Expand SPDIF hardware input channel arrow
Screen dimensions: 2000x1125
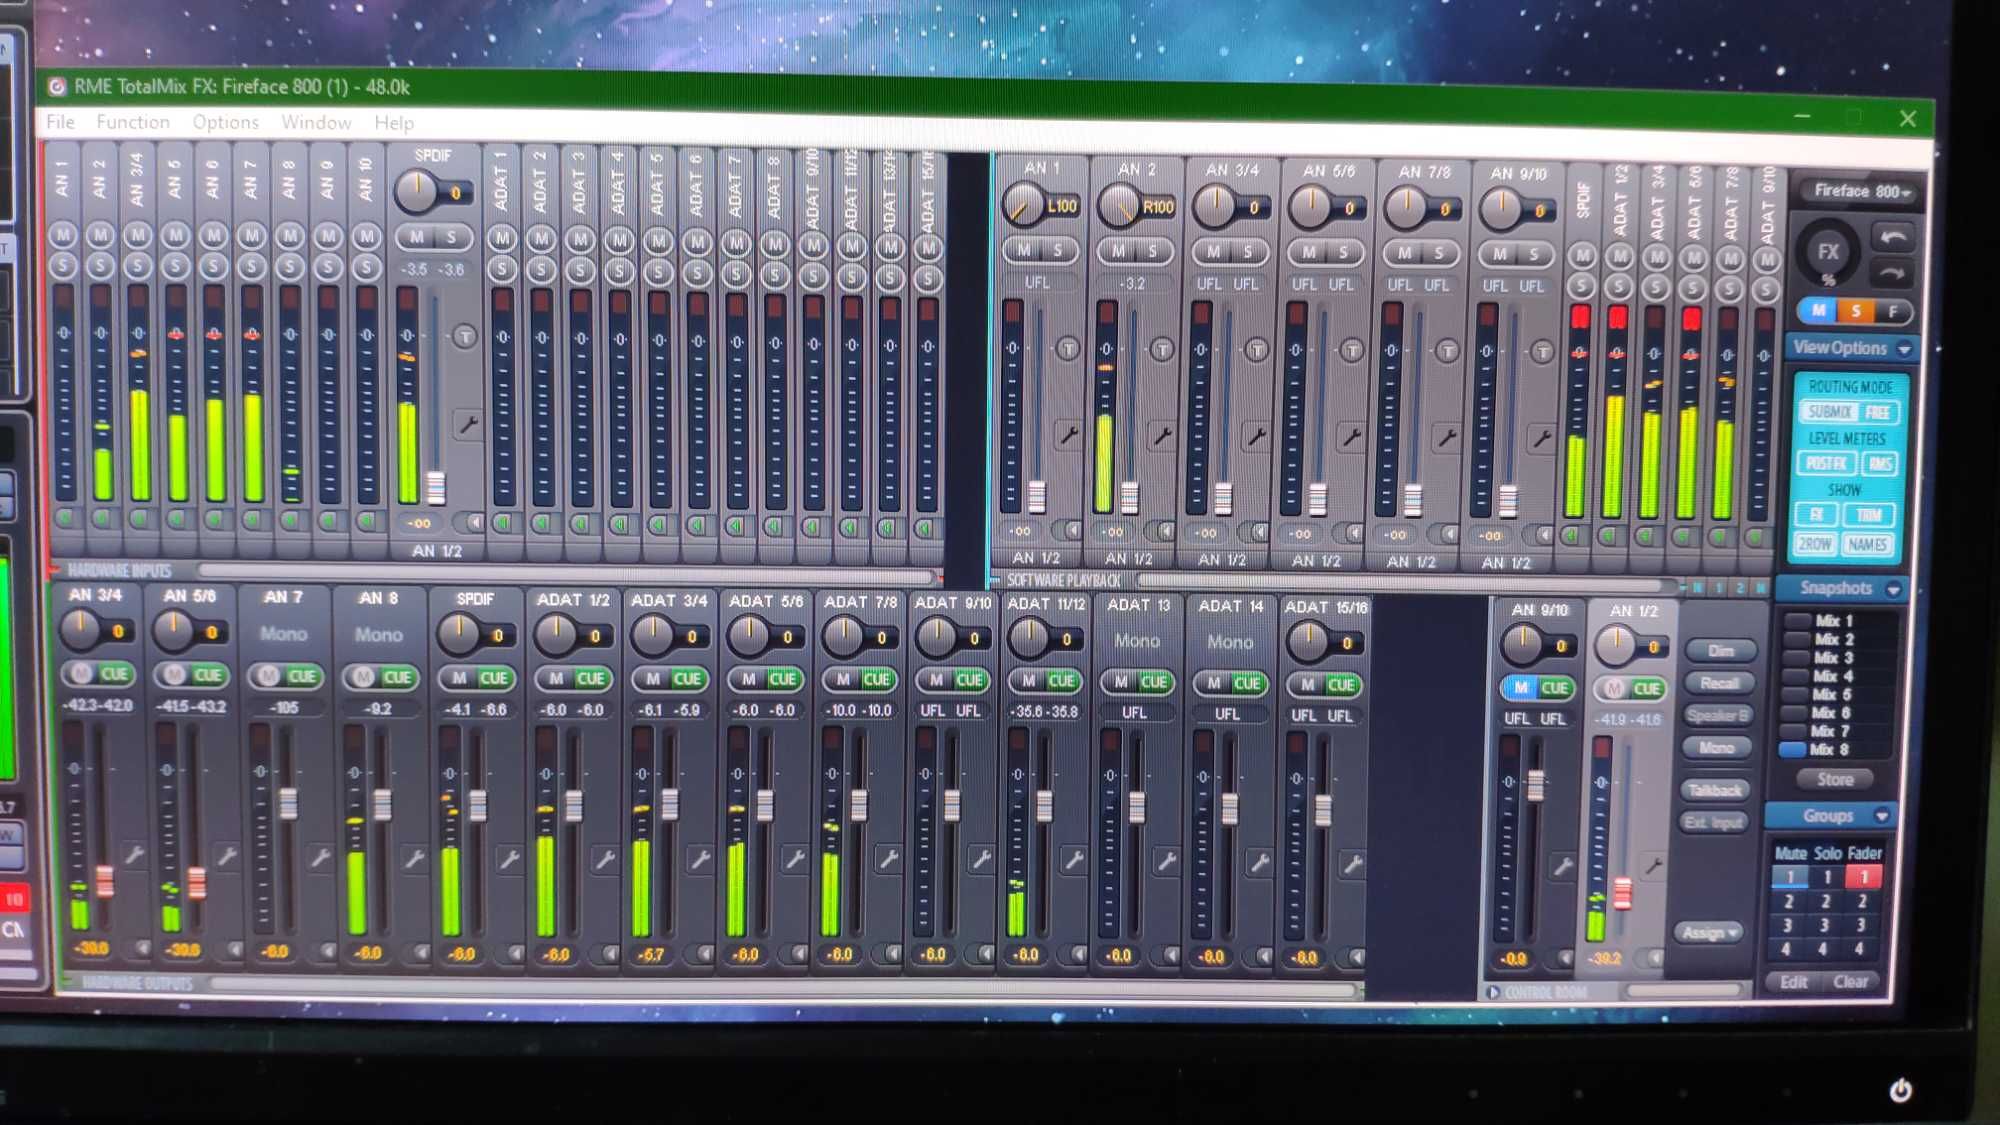[473, 521]
